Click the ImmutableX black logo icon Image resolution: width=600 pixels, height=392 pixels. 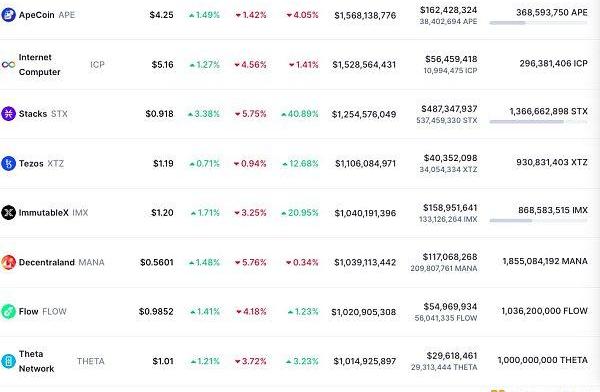point(8,212)
